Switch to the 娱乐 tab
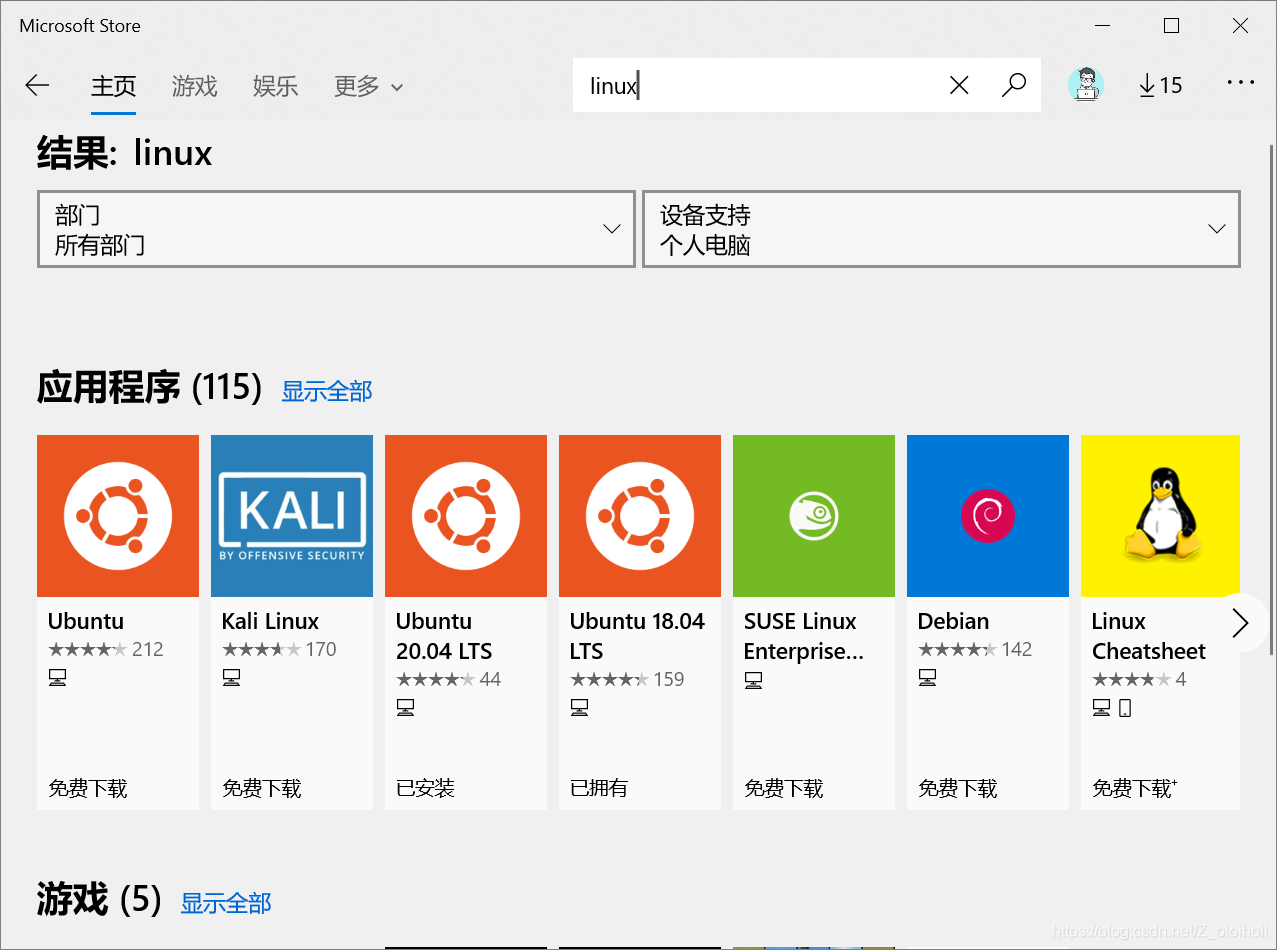 pos(275,87)
